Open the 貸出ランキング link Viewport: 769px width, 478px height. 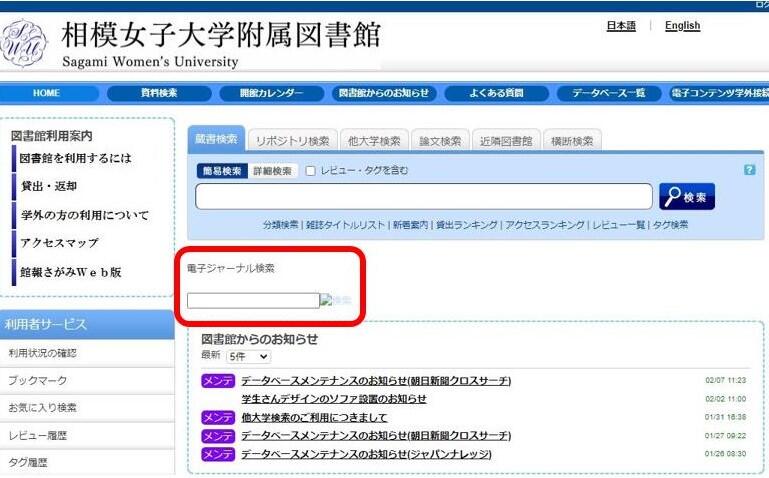click(467, 225)
